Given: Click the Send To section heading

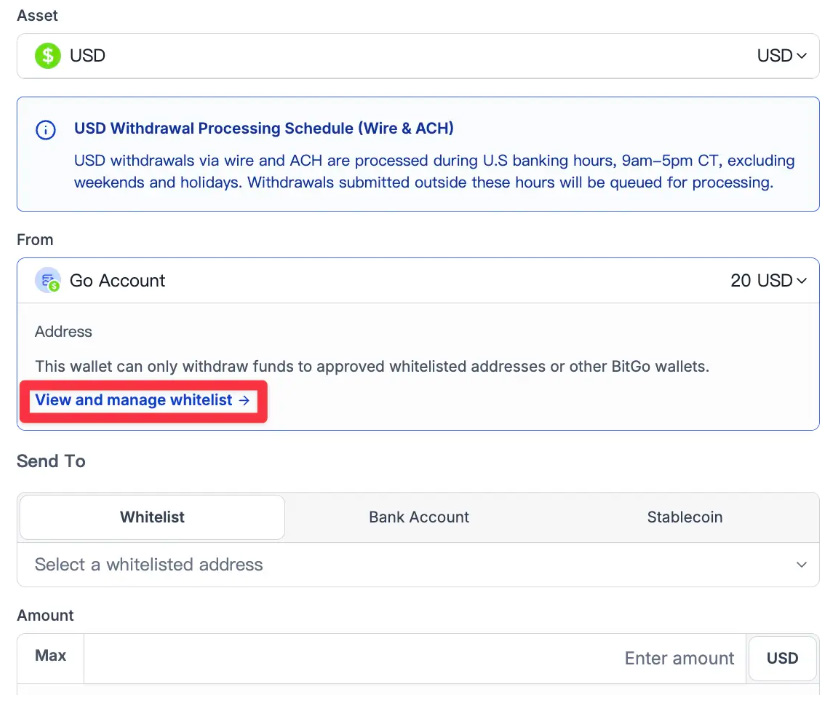Looking at the screenshot, I should click(51, 461).
